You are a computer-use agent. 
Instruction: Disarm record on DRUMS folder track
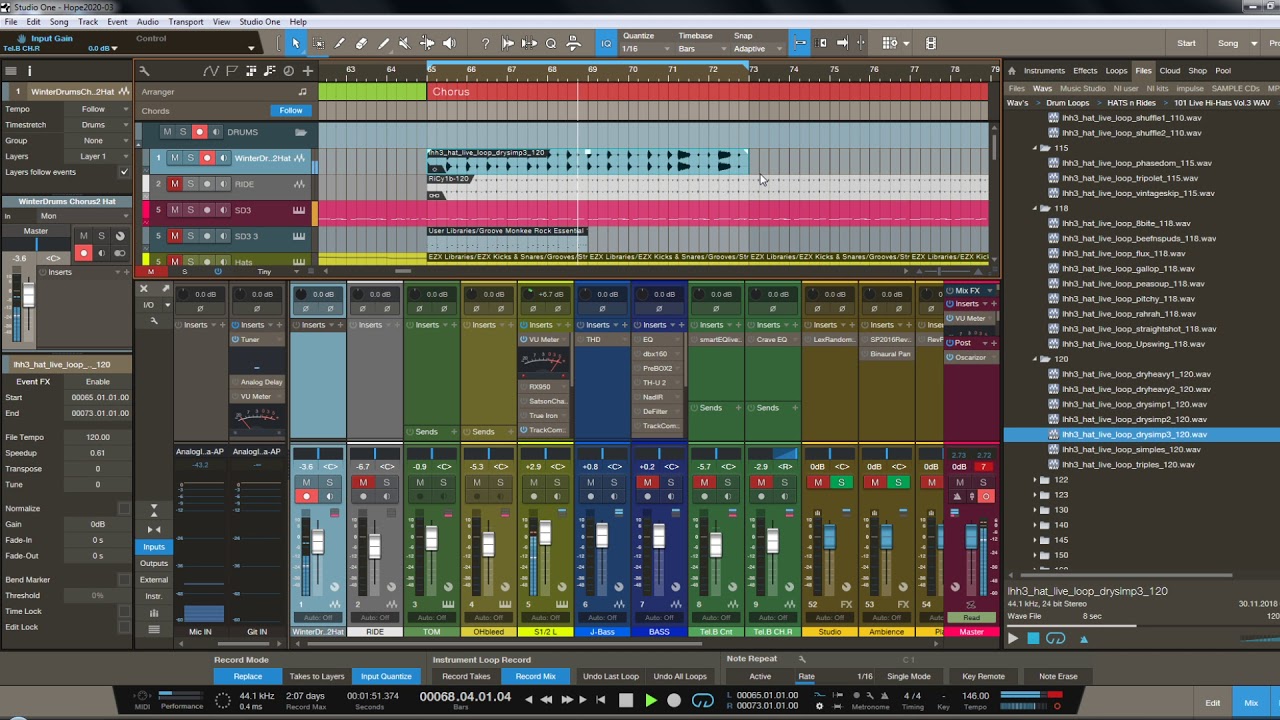click(x=199, y=132)
